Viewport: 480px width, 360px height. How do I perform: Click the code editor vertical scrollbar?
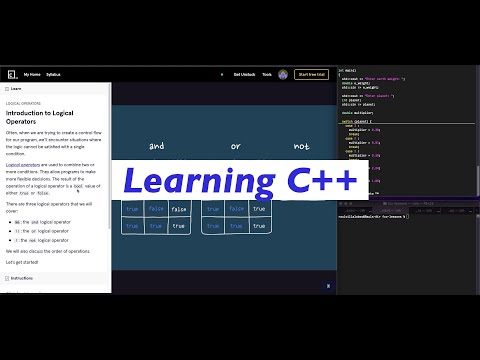(x=478, y=180)
